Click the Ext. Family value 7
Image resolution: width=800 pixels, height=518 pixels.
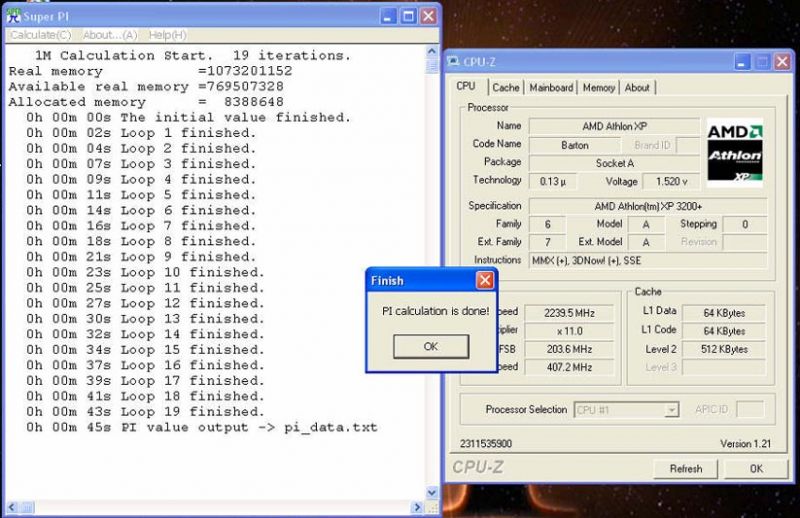547,242
